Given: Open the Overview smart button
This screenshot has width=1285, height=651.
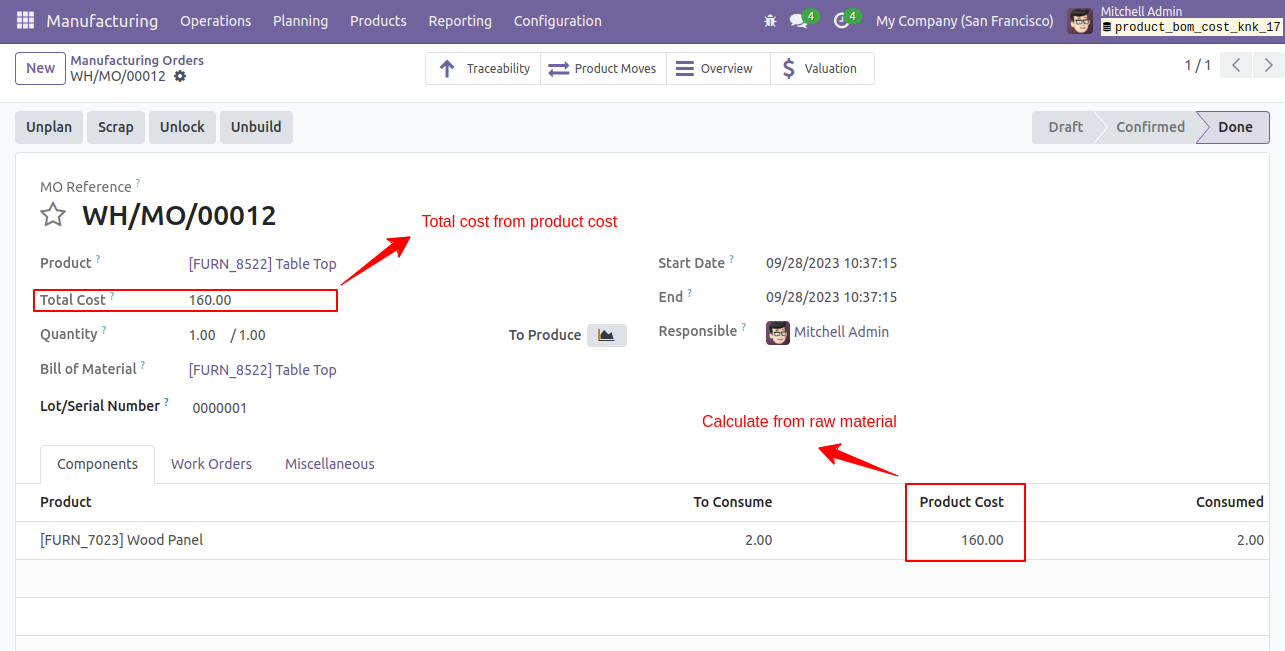Looking at the screenshot, I should pyautogui.click(x=717, y=69).
